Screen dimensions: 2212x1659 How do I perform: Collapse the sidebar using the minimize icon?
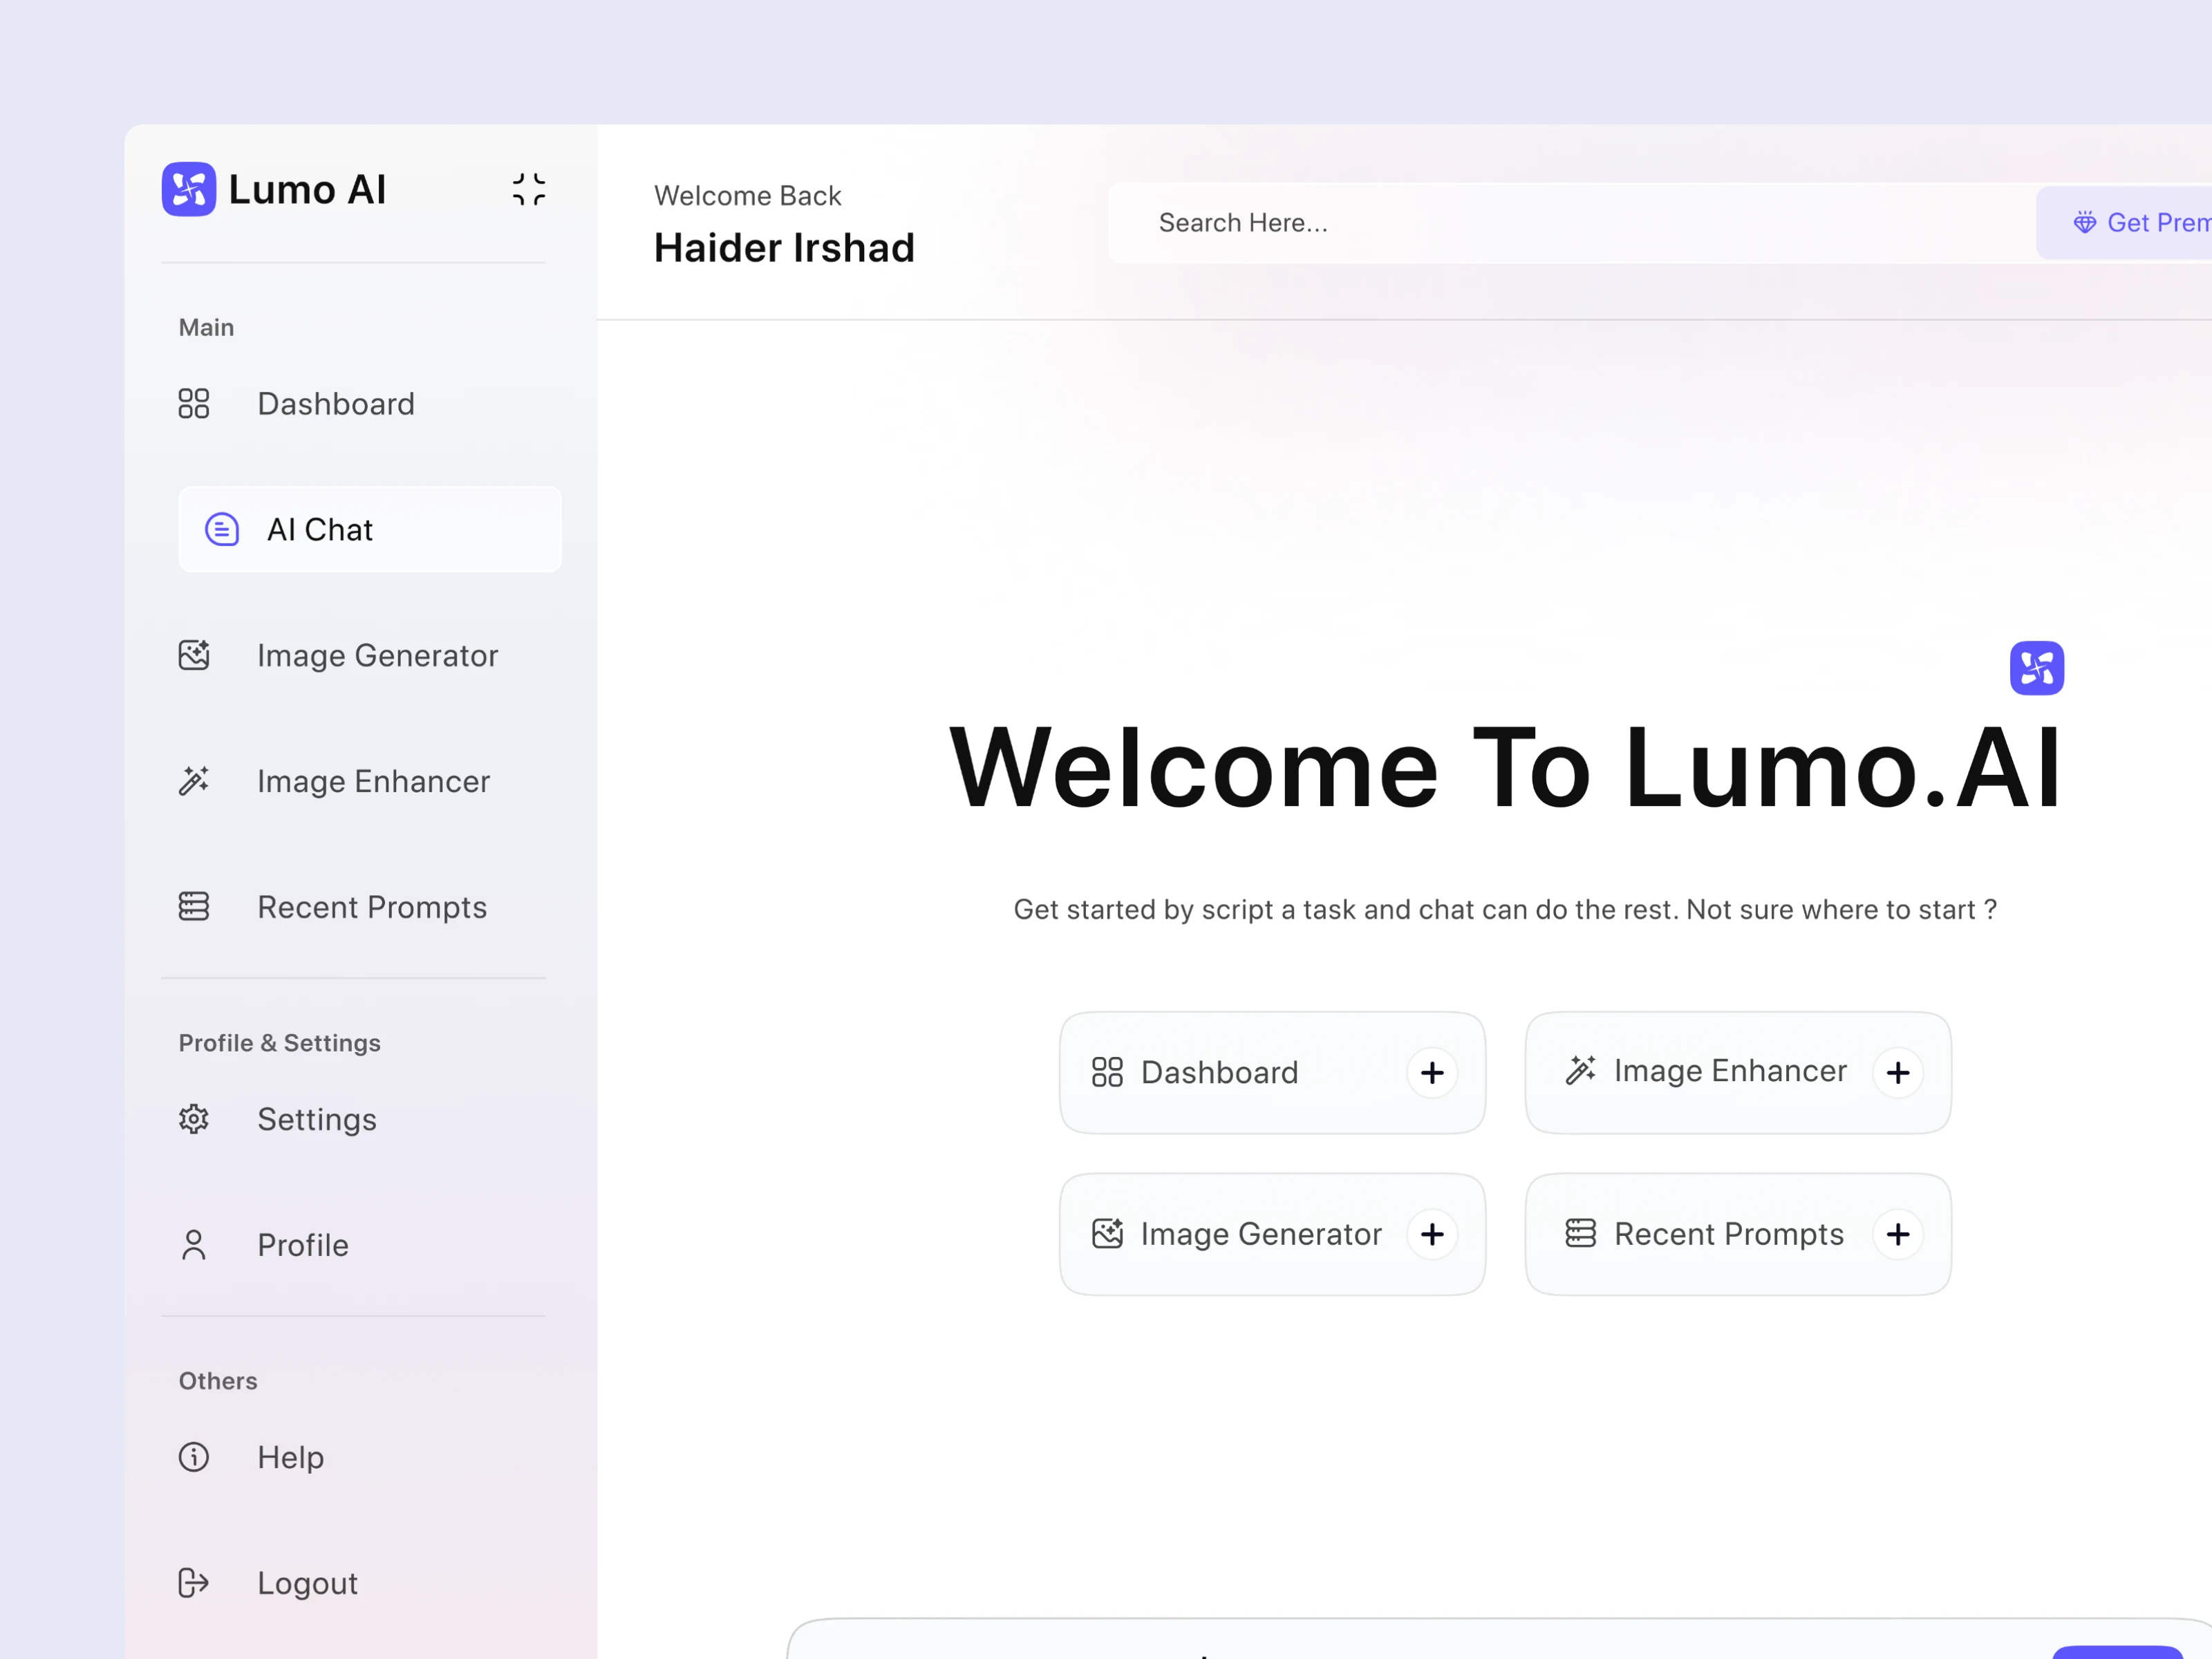pyautogui.click(x=528, y=189)
